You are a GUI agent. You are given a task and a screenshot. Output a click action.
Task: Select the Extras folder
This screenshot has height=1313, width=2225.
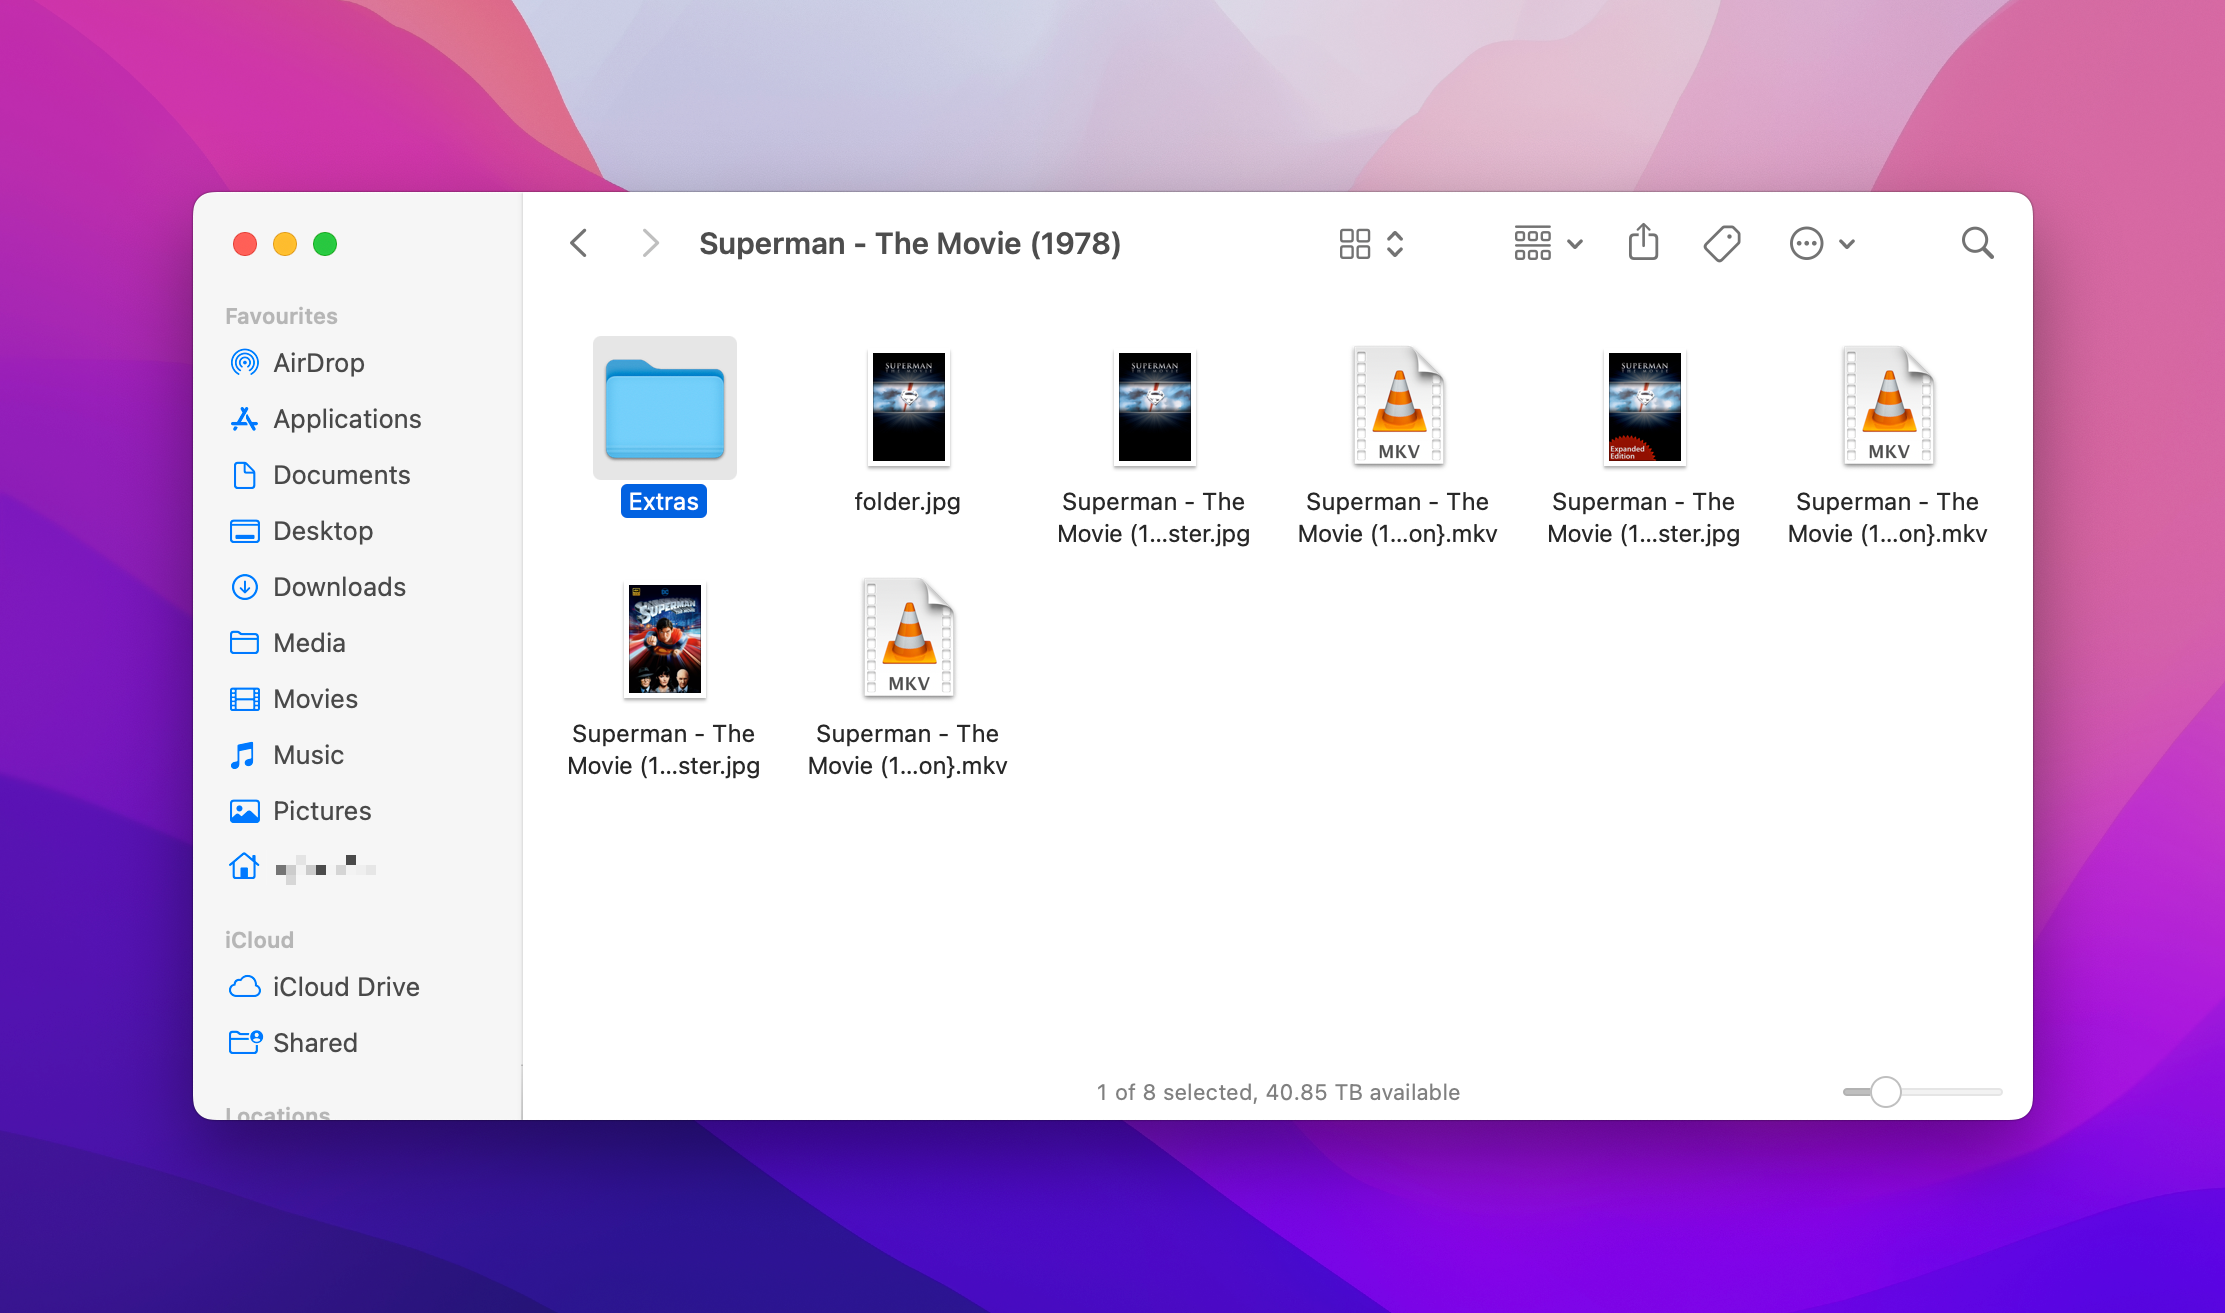(x=664, y=410)
